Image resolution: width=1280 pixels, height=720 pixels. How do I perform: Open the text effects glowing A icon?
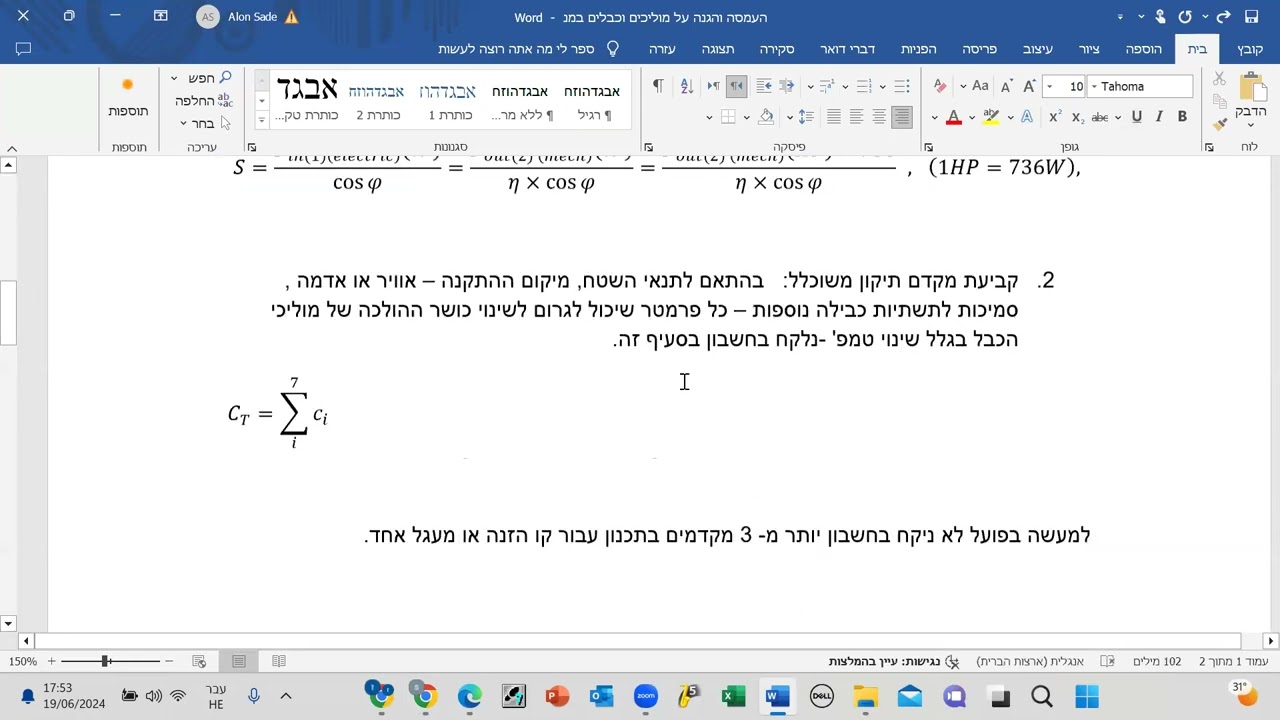pos(1026,117)
